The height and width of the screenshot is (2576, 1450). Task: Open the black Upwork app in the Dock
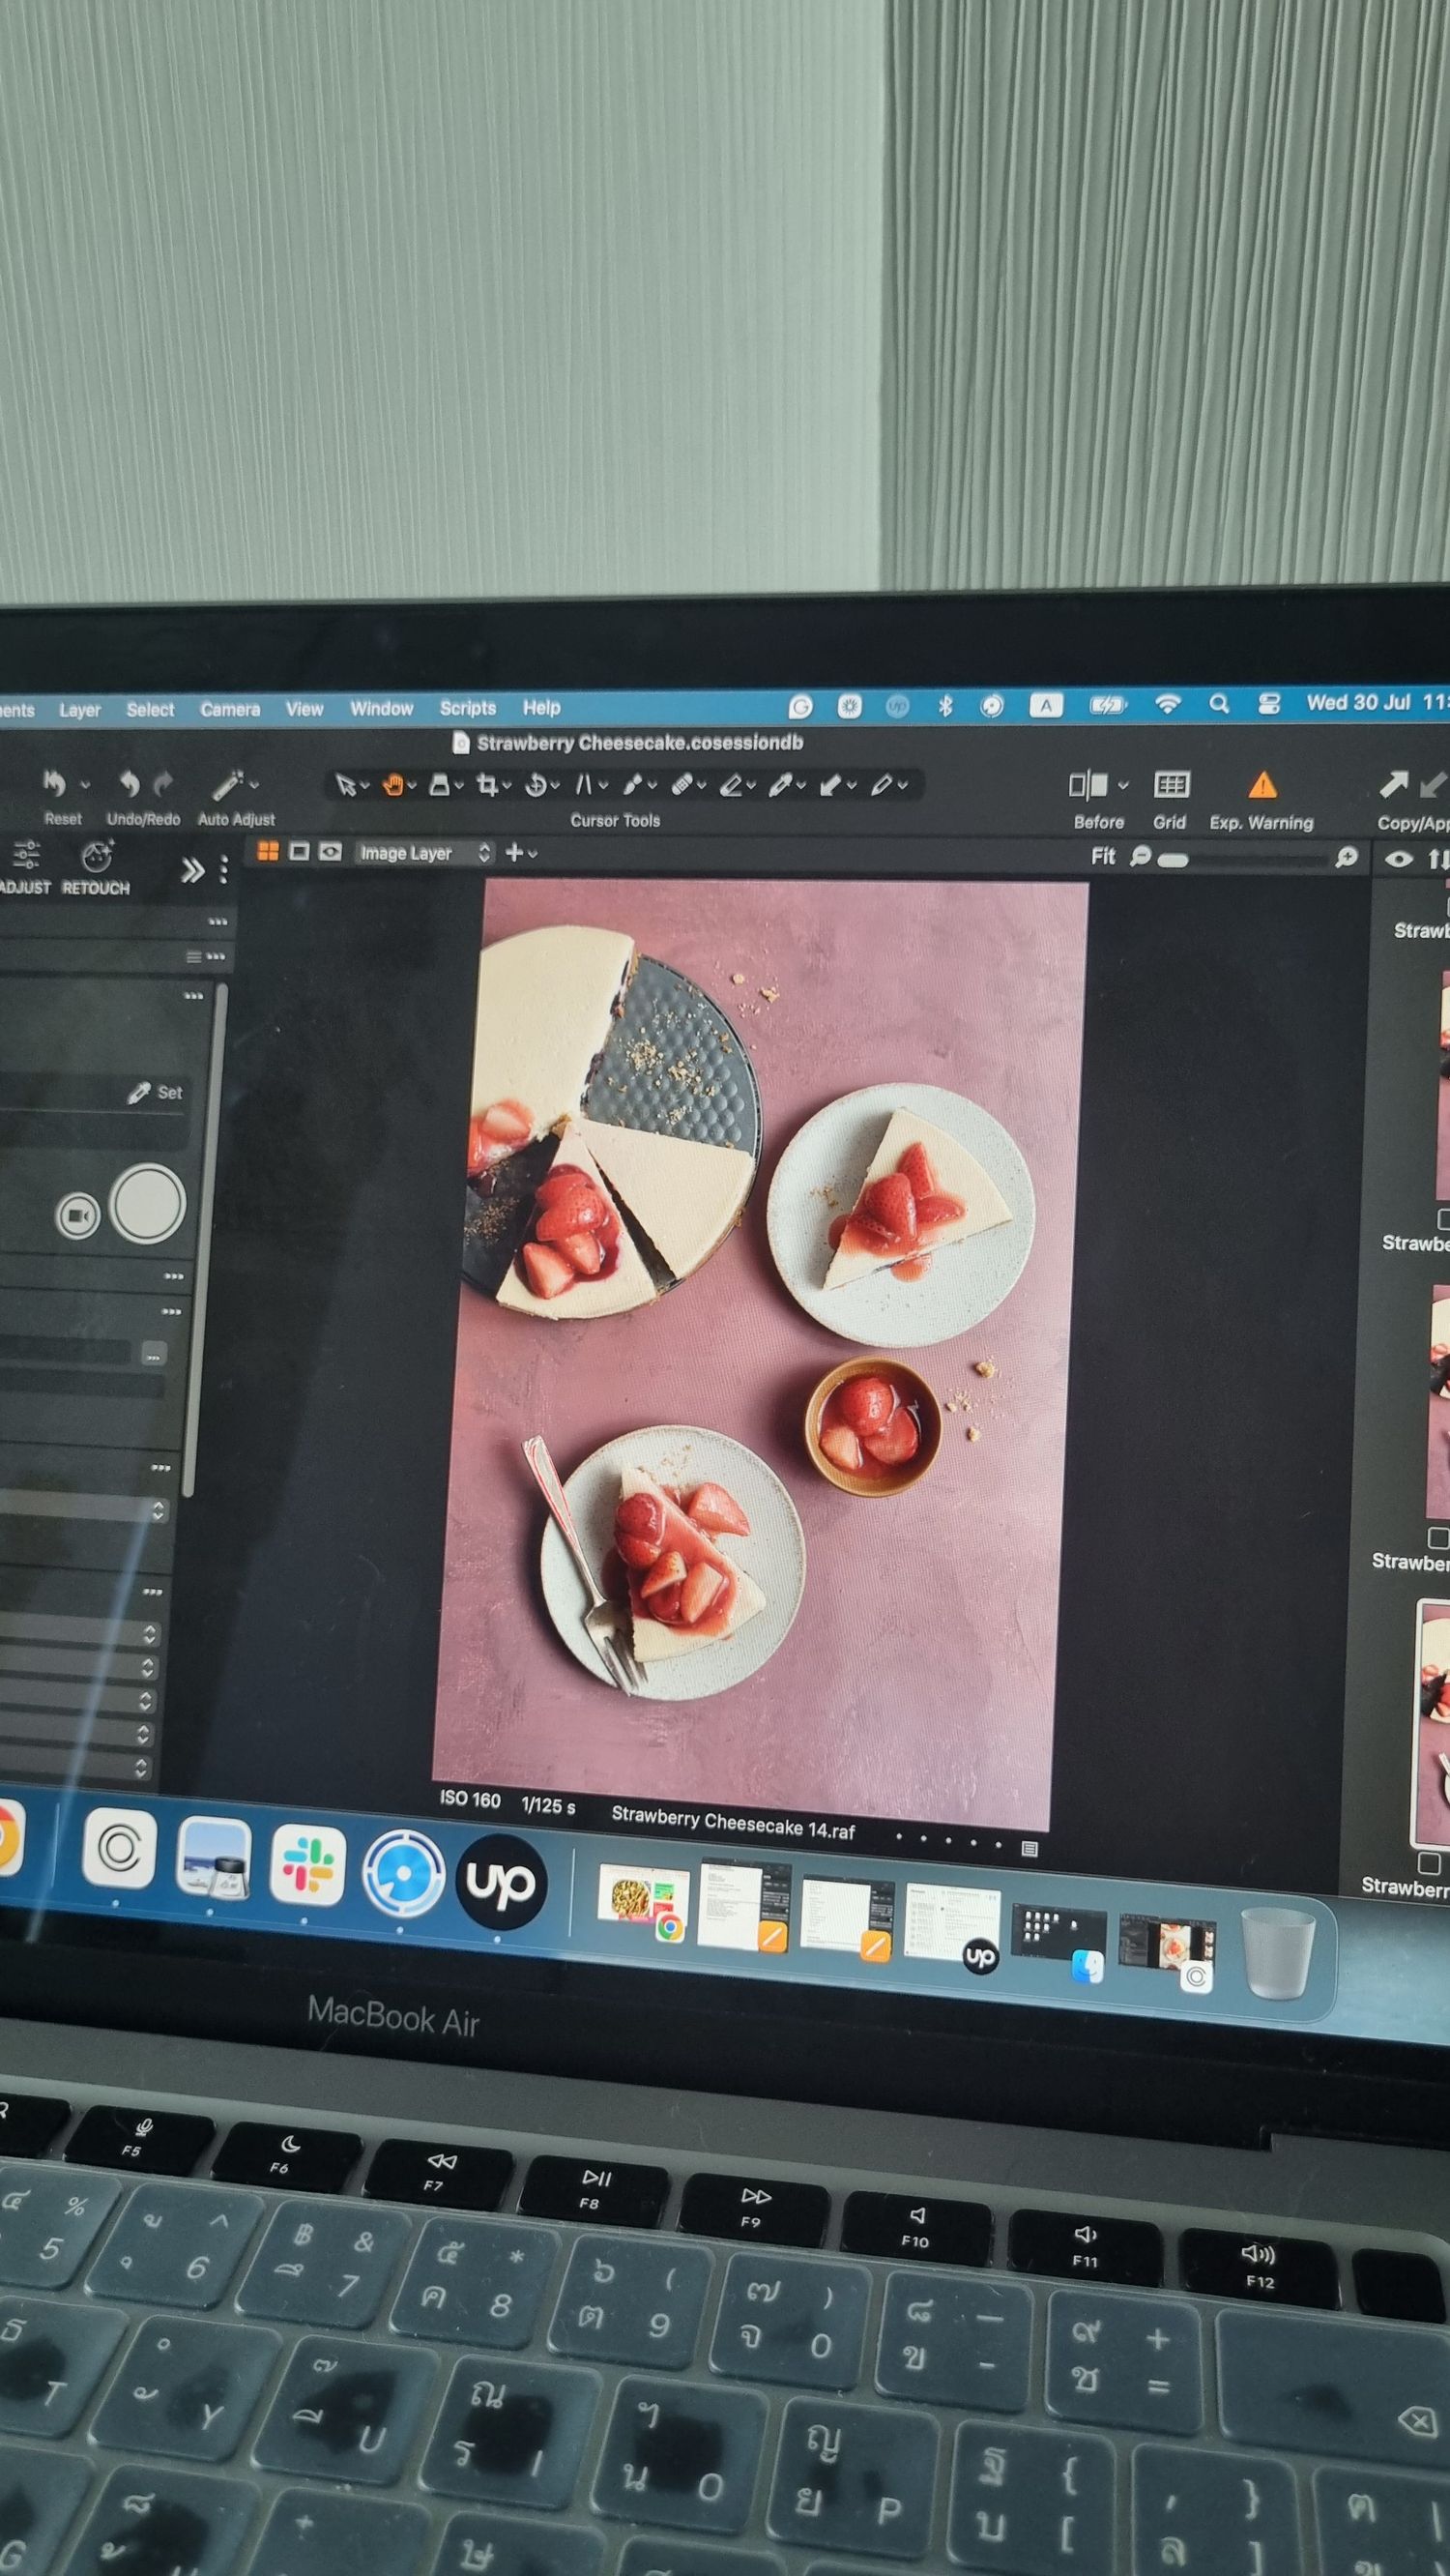[500, 1881]
